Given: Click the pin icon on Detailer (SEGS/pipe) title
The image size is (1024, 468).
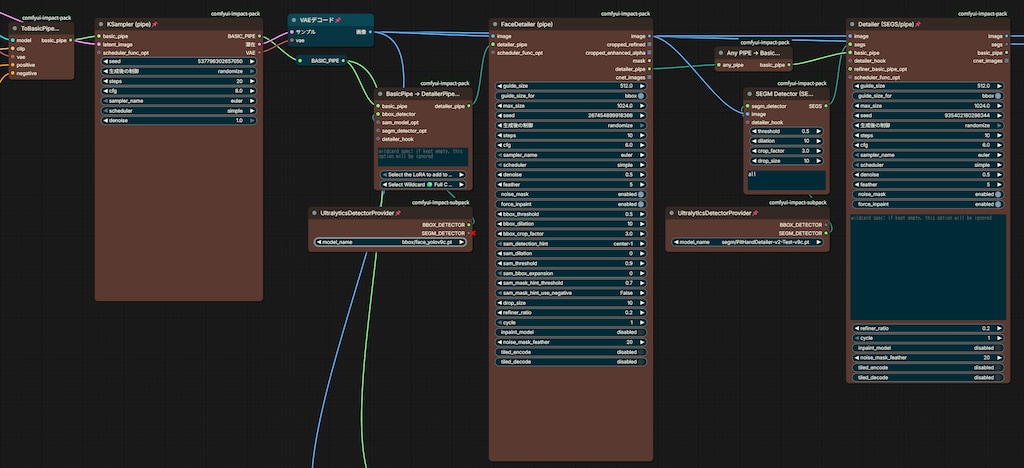Looking at the screenshot, I should point(918,24).
